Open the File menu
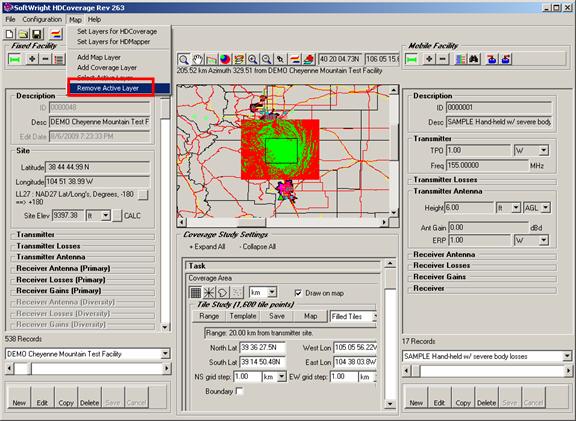Screen dimensions: 576x421 coord(10,19)
